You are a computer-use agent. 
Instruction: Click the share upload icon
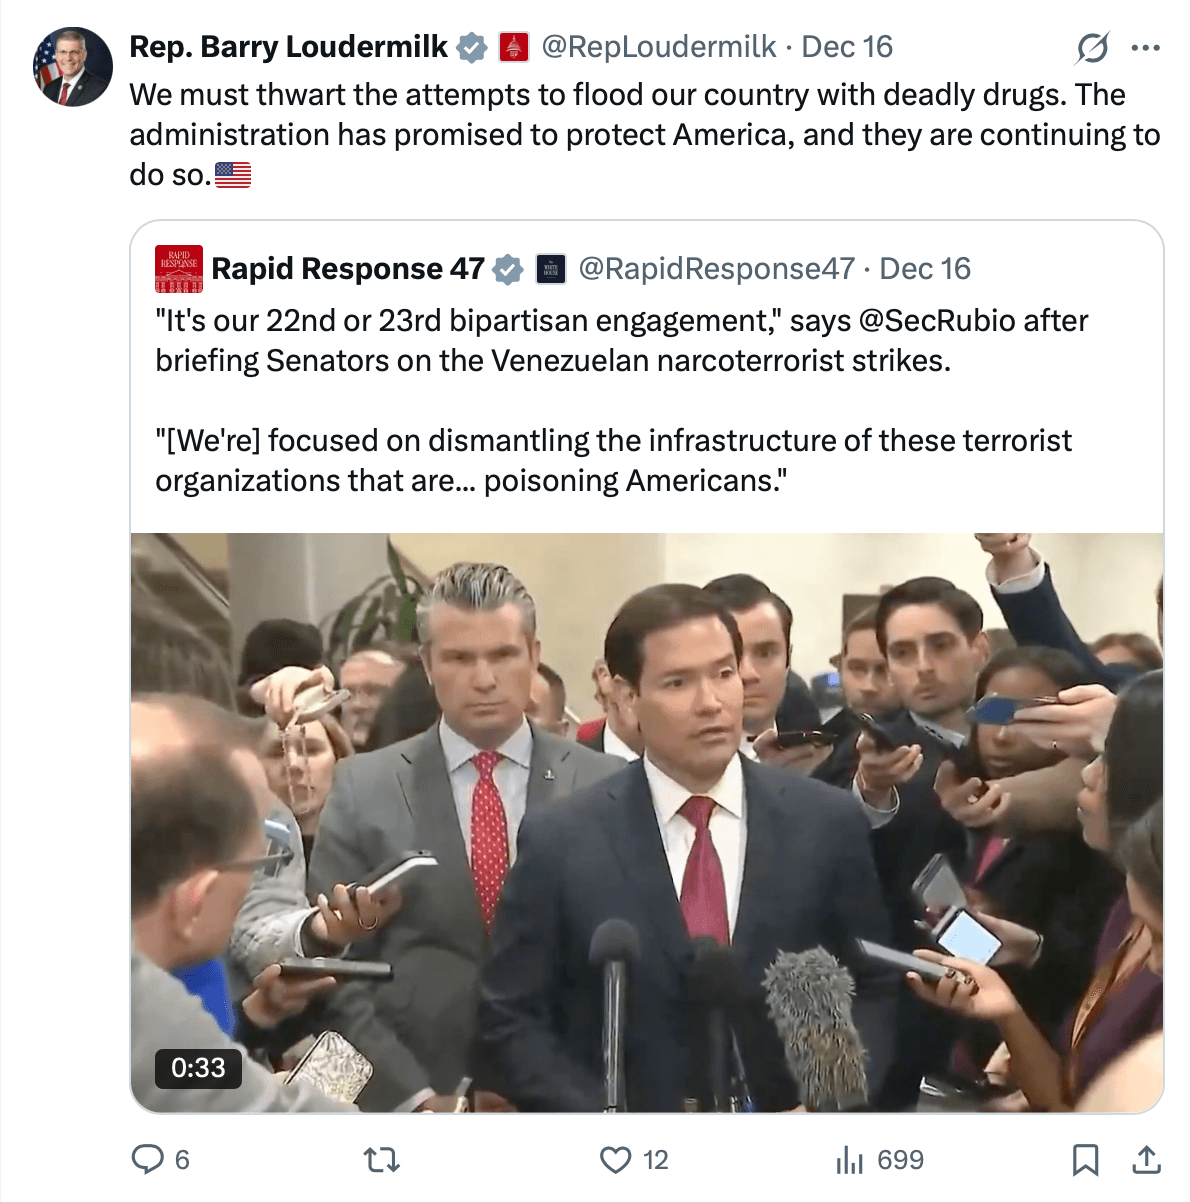1146,1159
